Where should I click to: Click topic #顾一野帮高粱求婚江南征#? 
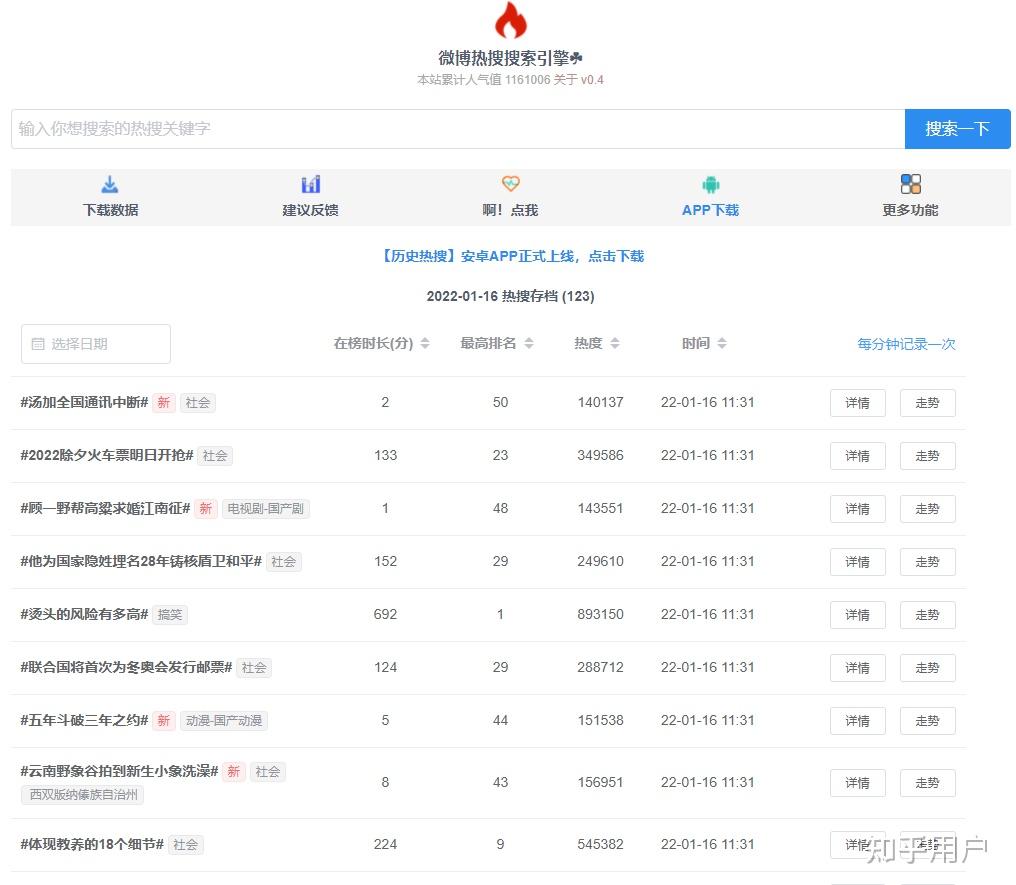click(105, 509)
